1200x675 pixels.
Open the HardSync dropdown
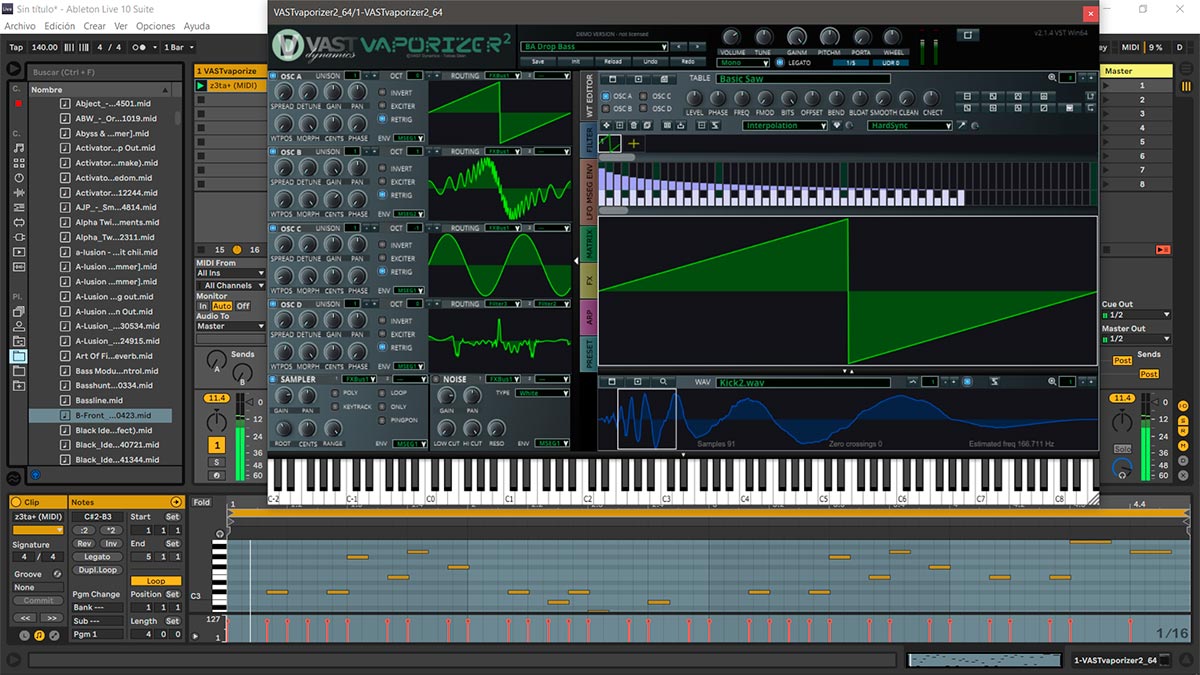(x=910, y=126)
